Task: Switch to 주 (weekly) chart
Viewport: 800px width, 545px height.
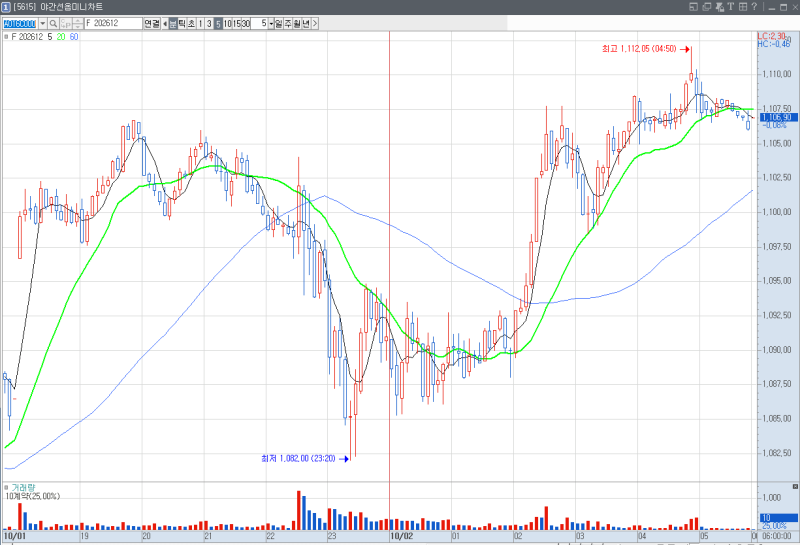Action: (x=288, y=23)
